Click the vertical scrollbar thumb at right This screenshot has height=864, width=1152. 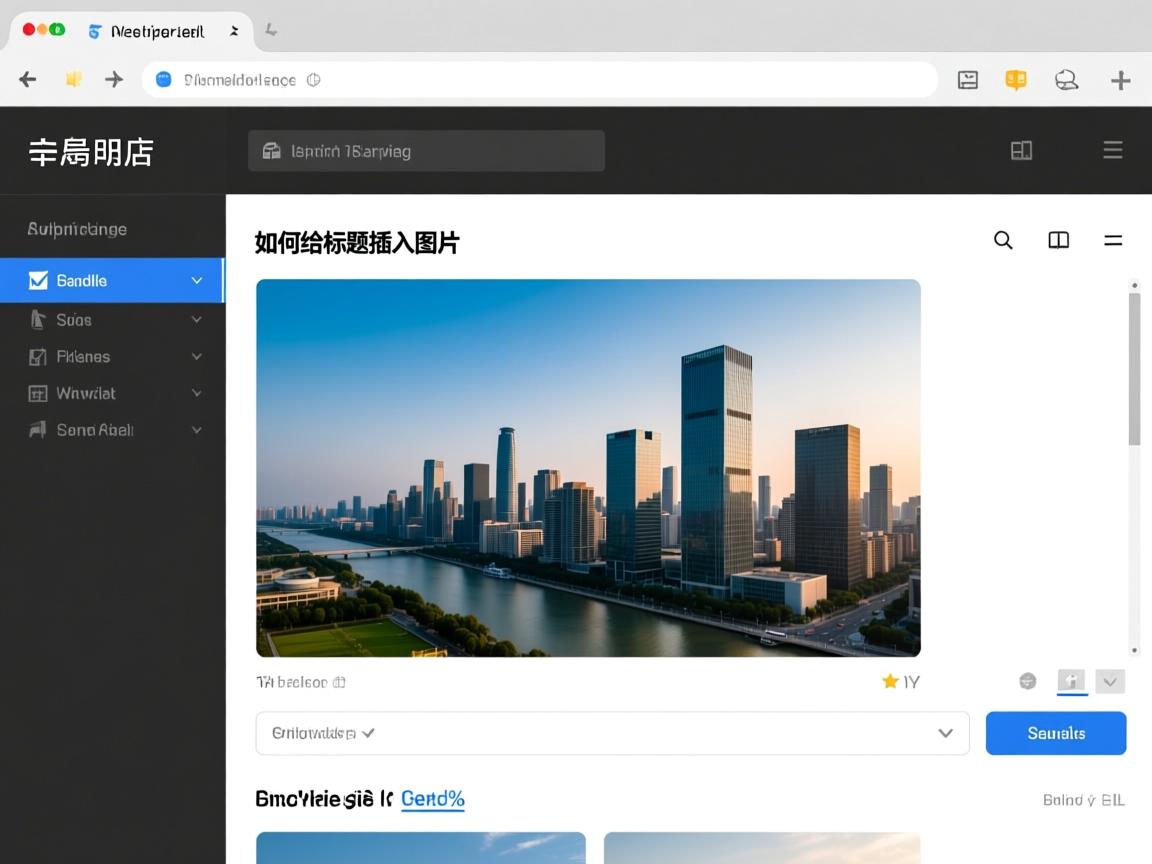(1134, 370)
